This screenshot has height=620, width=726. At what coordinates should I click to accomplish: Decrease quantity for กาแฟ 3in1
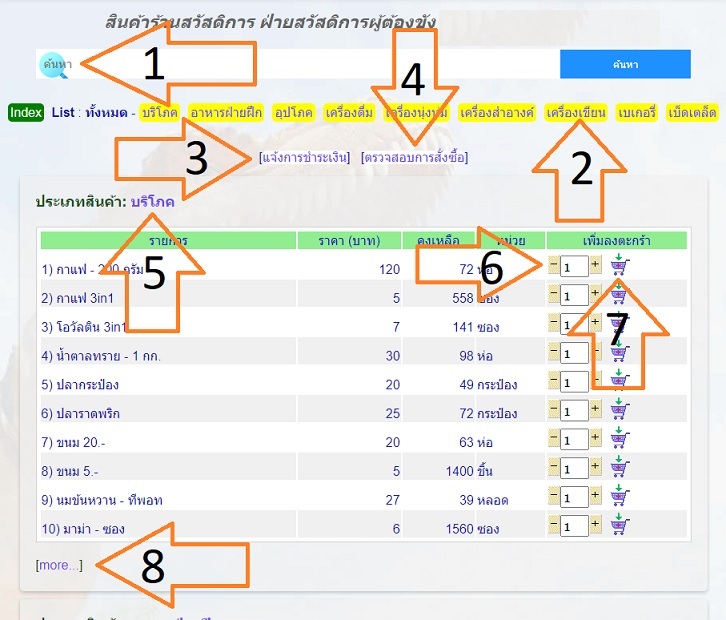554,295
